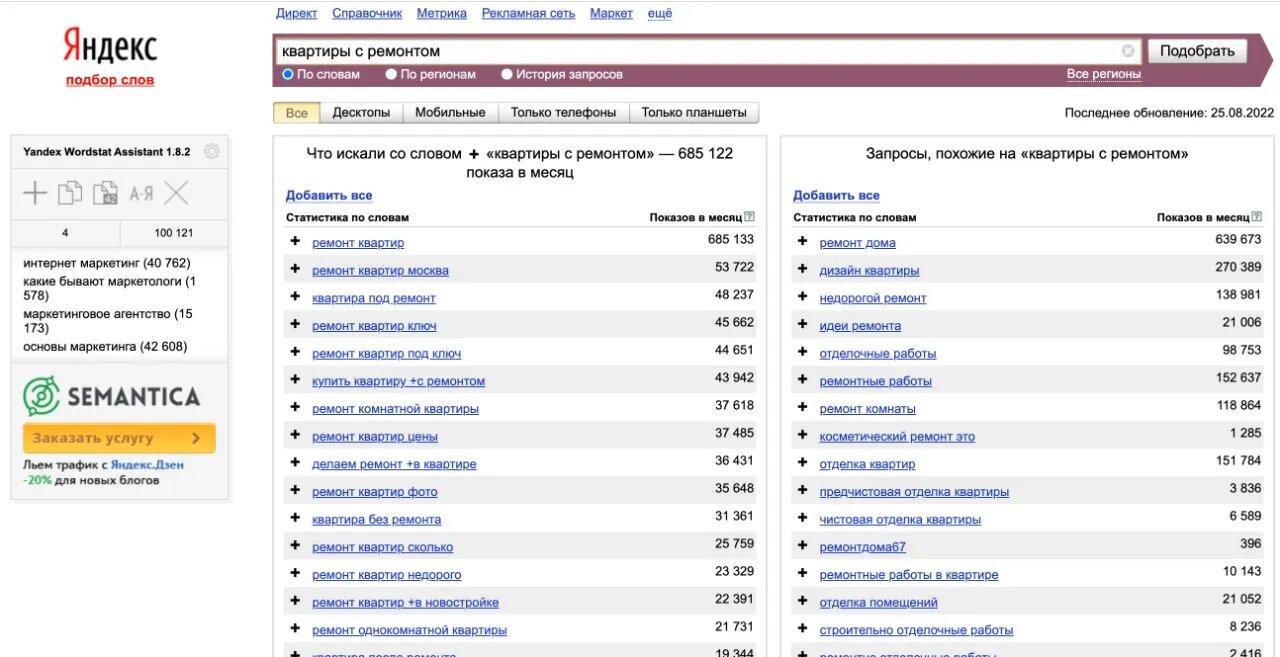Screen dimensions: 1280x657
Task: Select 'интернет маркетинг (40 762)' phrase
Action: [107, 263]
